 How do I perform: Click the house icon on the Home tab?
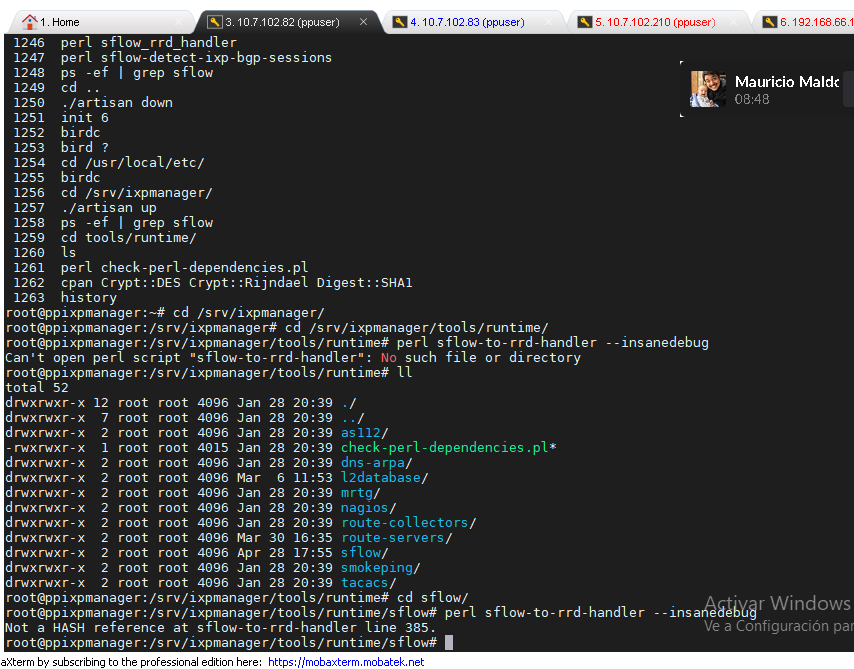(x=29, y=22)
